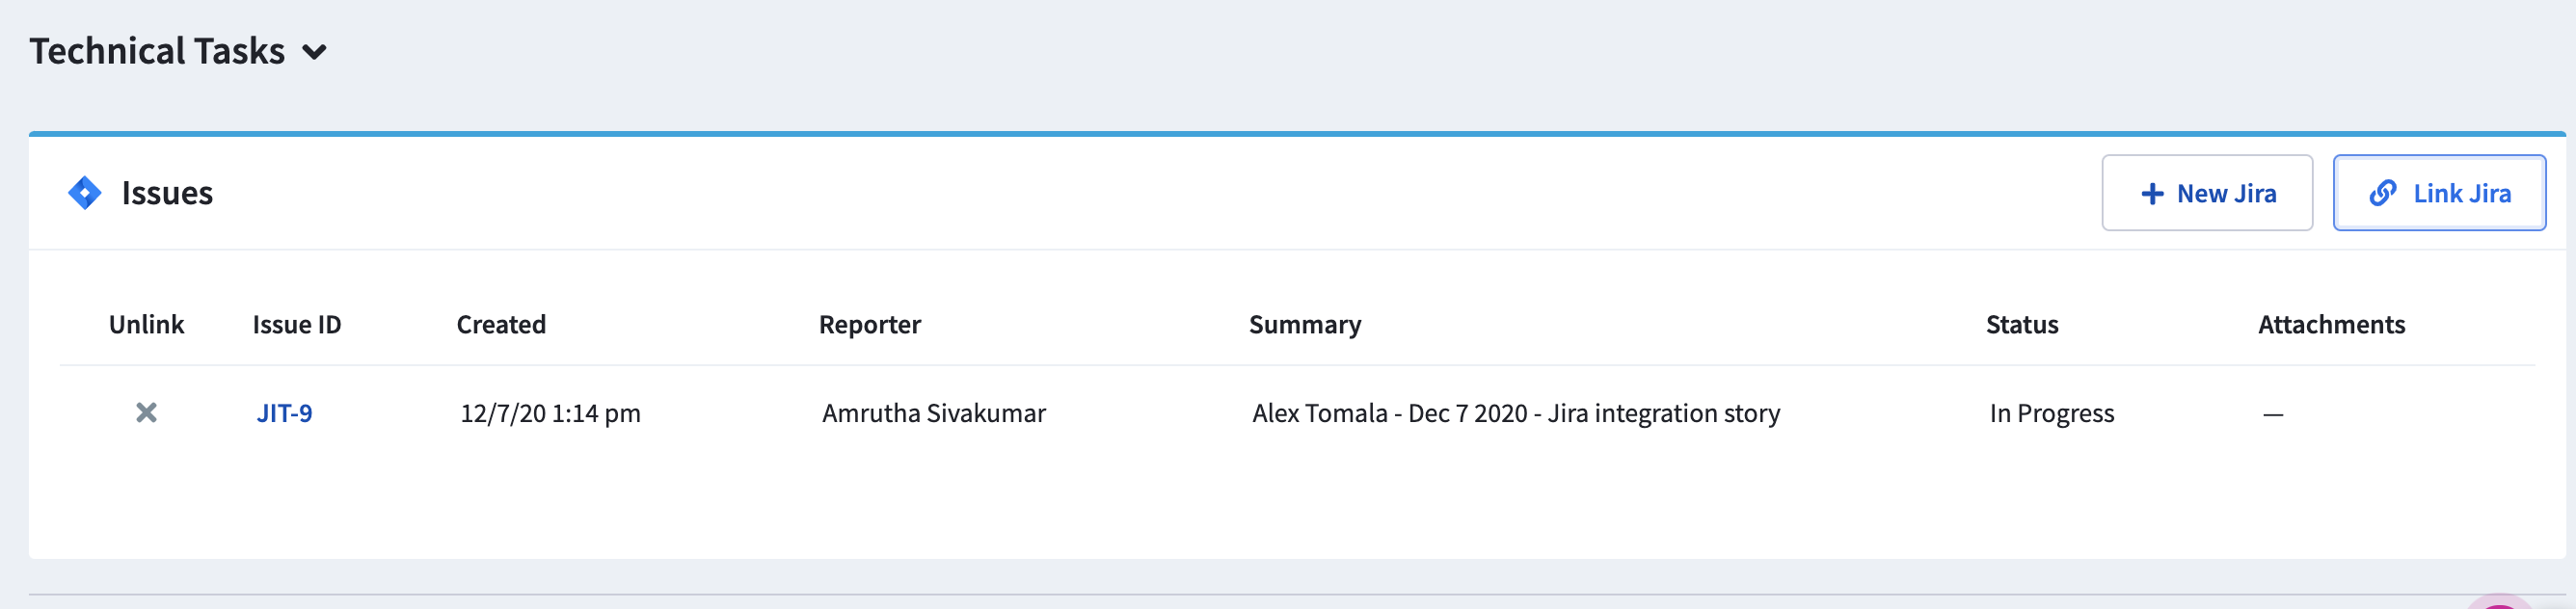The image size is (2576, 609).
Task: Click reporter name Amrutha Sivakumar
Action: (933, 413)
